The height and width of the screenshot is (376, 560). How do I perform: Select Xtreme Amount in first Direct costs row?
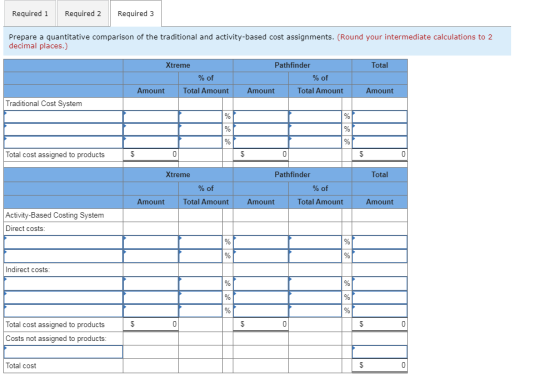click(151, 242)
